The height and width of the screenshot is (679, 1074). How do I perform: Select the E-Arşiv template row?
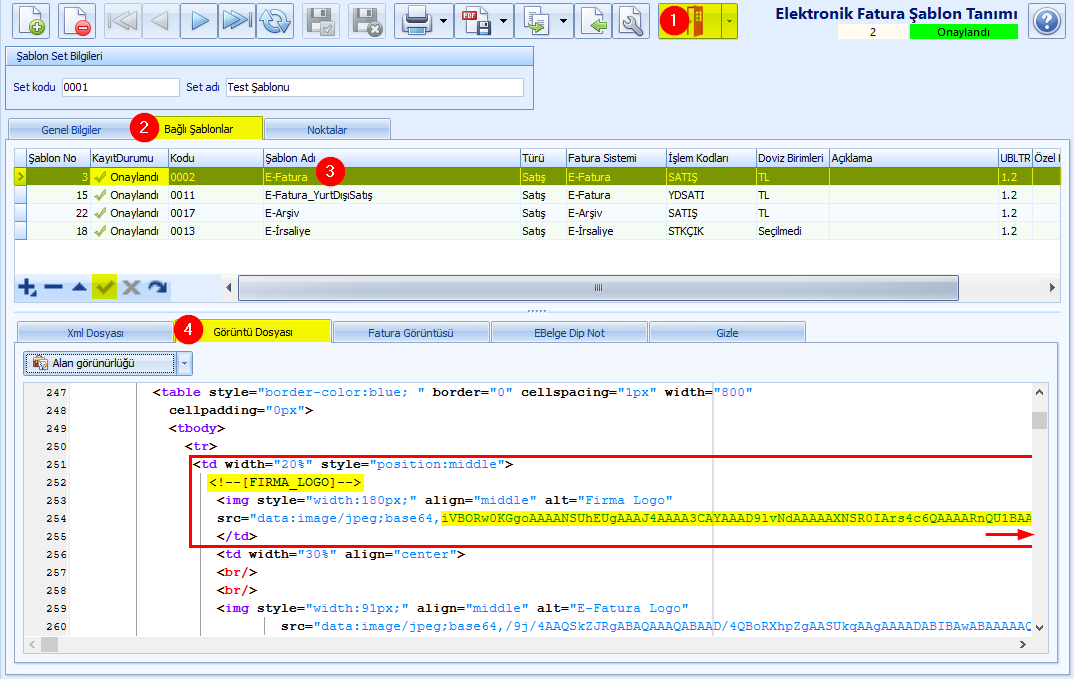pos(537,213)
